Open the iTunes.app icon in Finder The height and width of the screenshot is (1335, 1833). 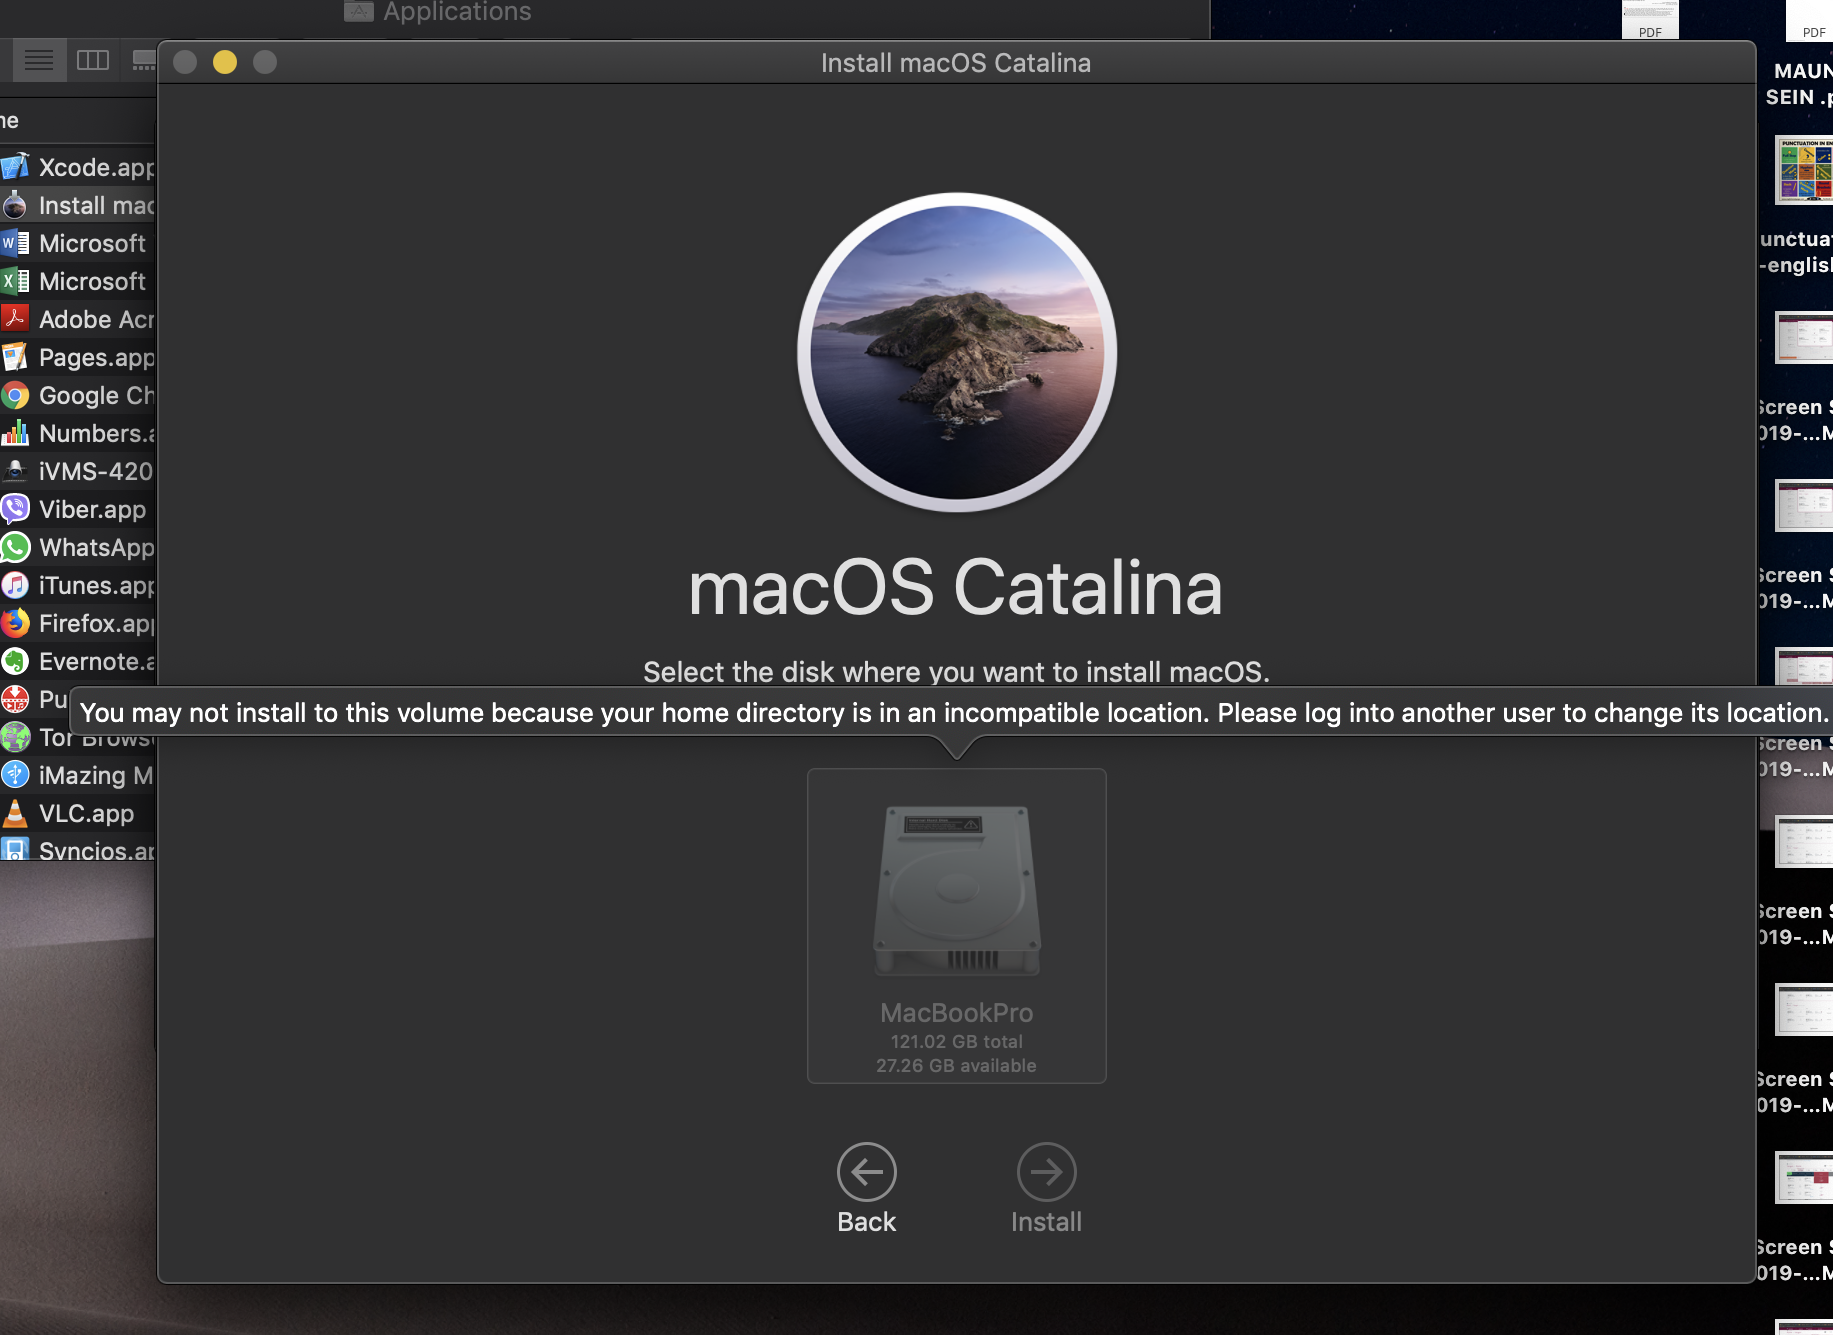coord(15,585)
